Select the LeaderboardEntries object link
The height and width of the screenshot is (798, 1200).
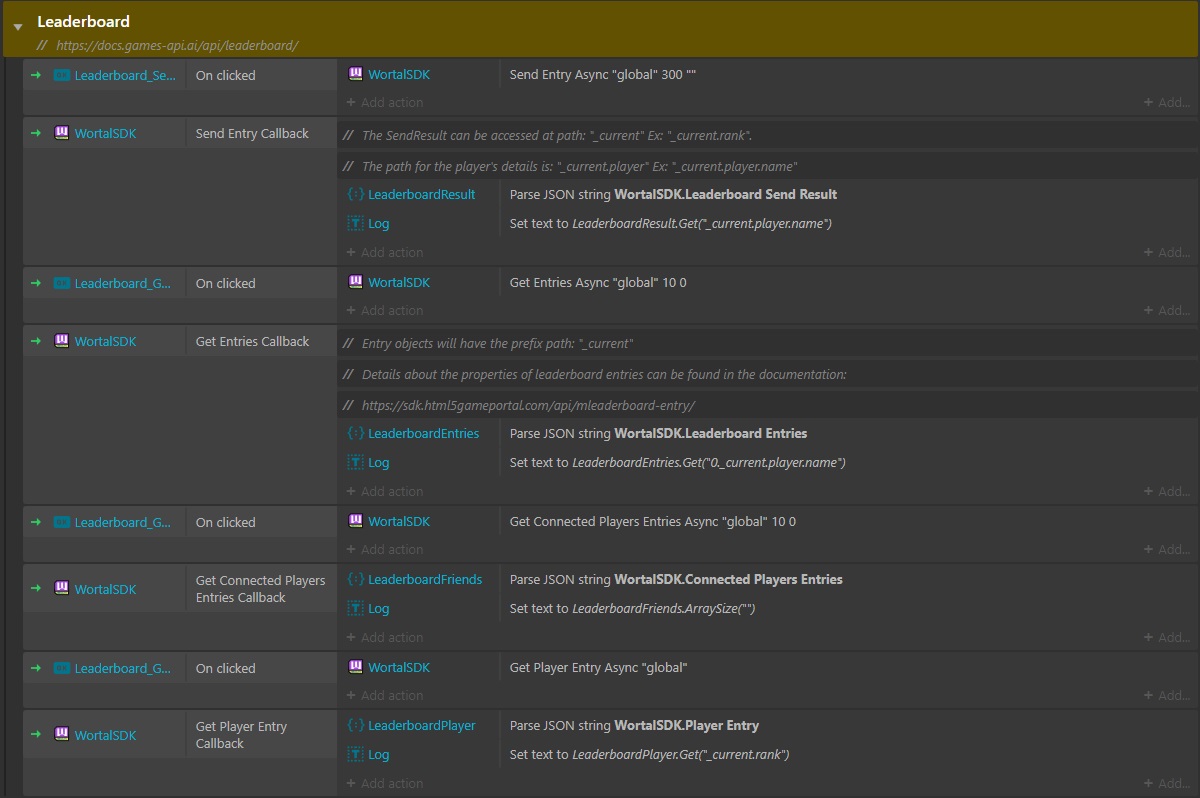424,433
